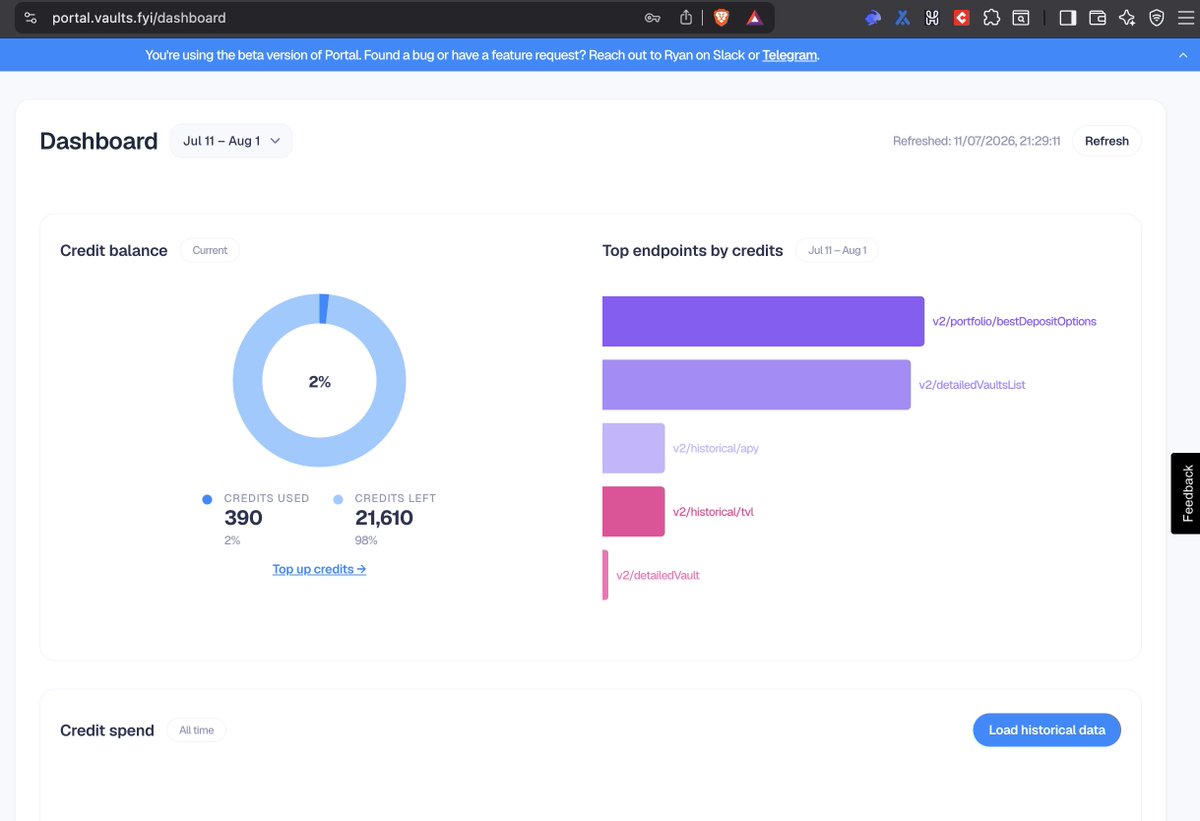Click Load historical data button
The image size is (1200, 821).
pyautogui.click(x=1047, y=730)
